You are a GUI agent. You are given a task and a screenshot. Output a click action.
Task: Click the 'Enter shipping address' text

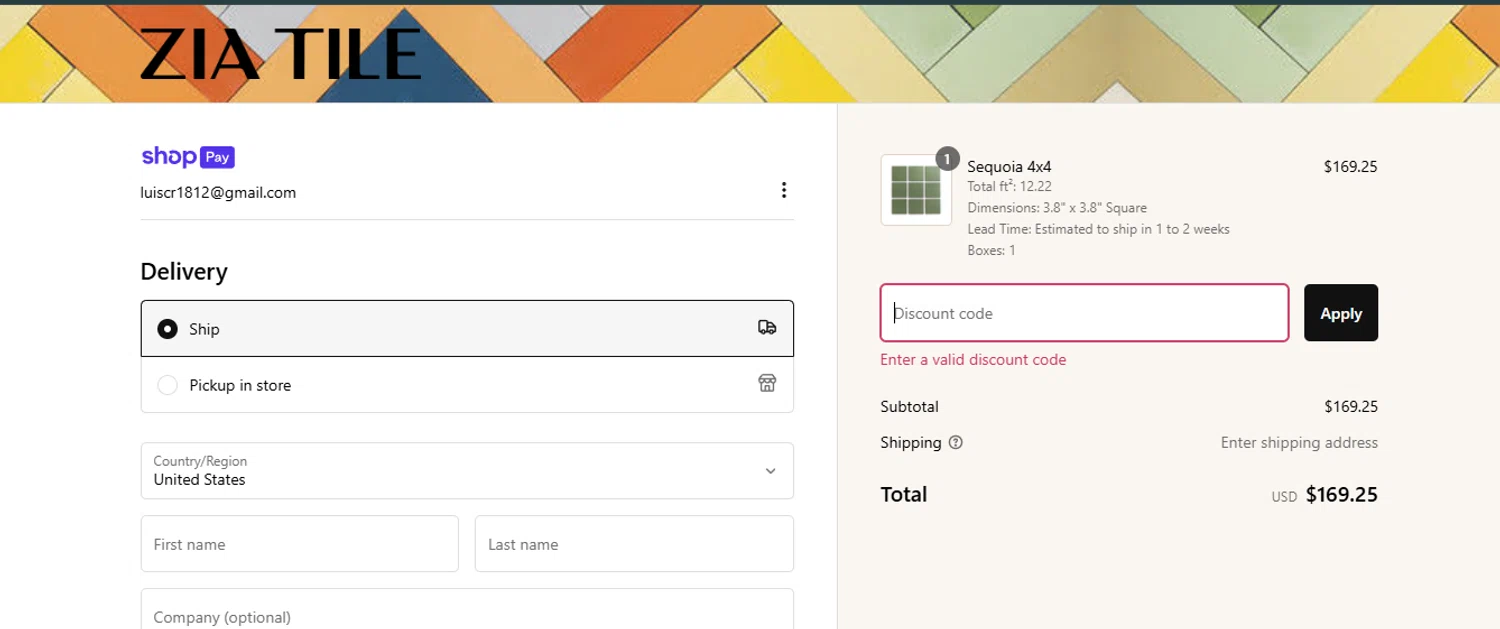1299,442
